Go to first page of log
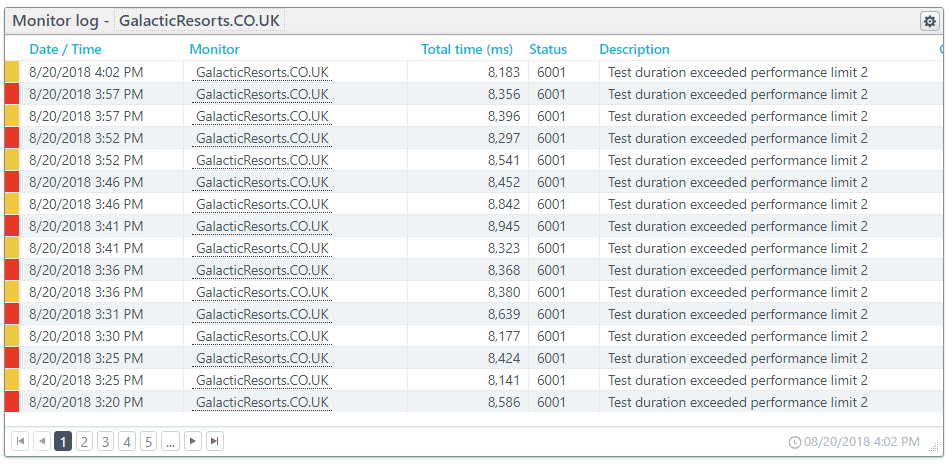The image size is (949, 466). tap(20, 441)
